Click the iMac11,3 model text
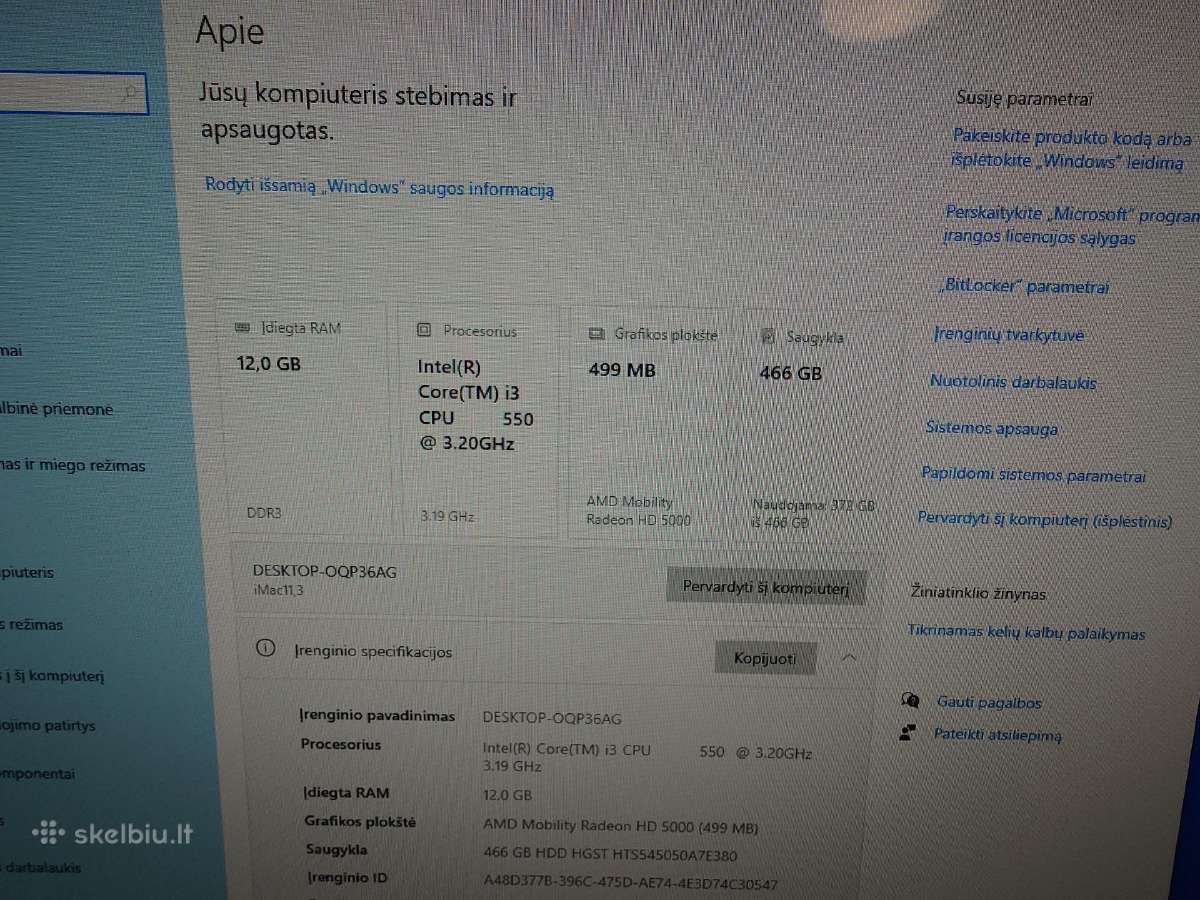Screen dimensions: 1200x900 278,590
